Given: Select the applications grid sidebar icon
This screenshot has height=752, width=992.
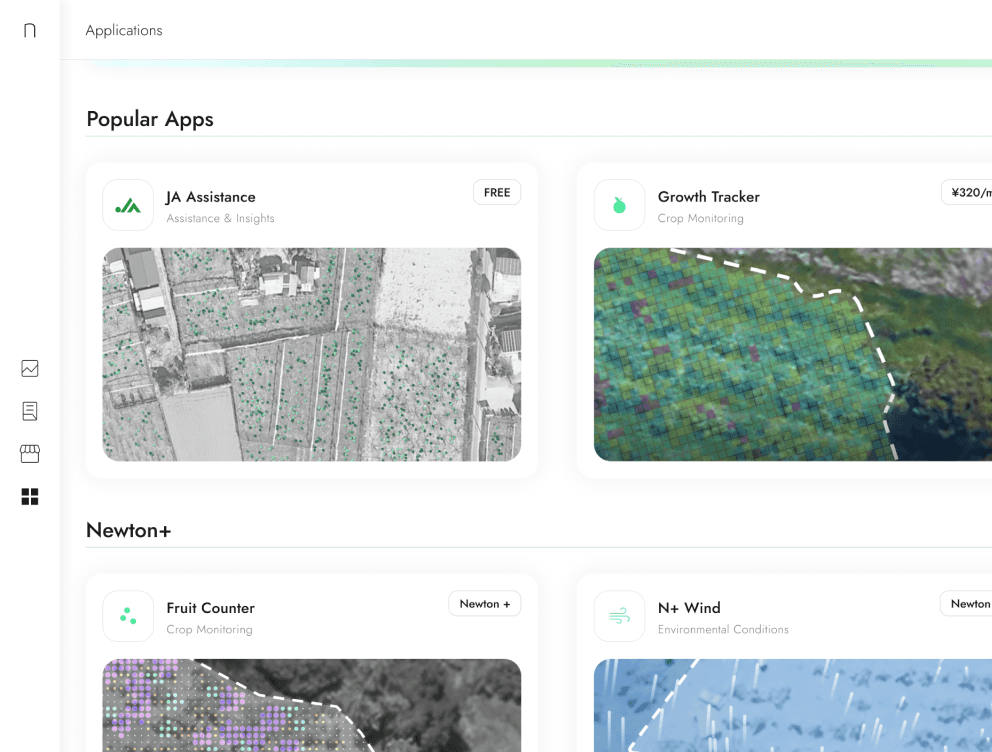Looking at the screenshot, I should [30, 496].
